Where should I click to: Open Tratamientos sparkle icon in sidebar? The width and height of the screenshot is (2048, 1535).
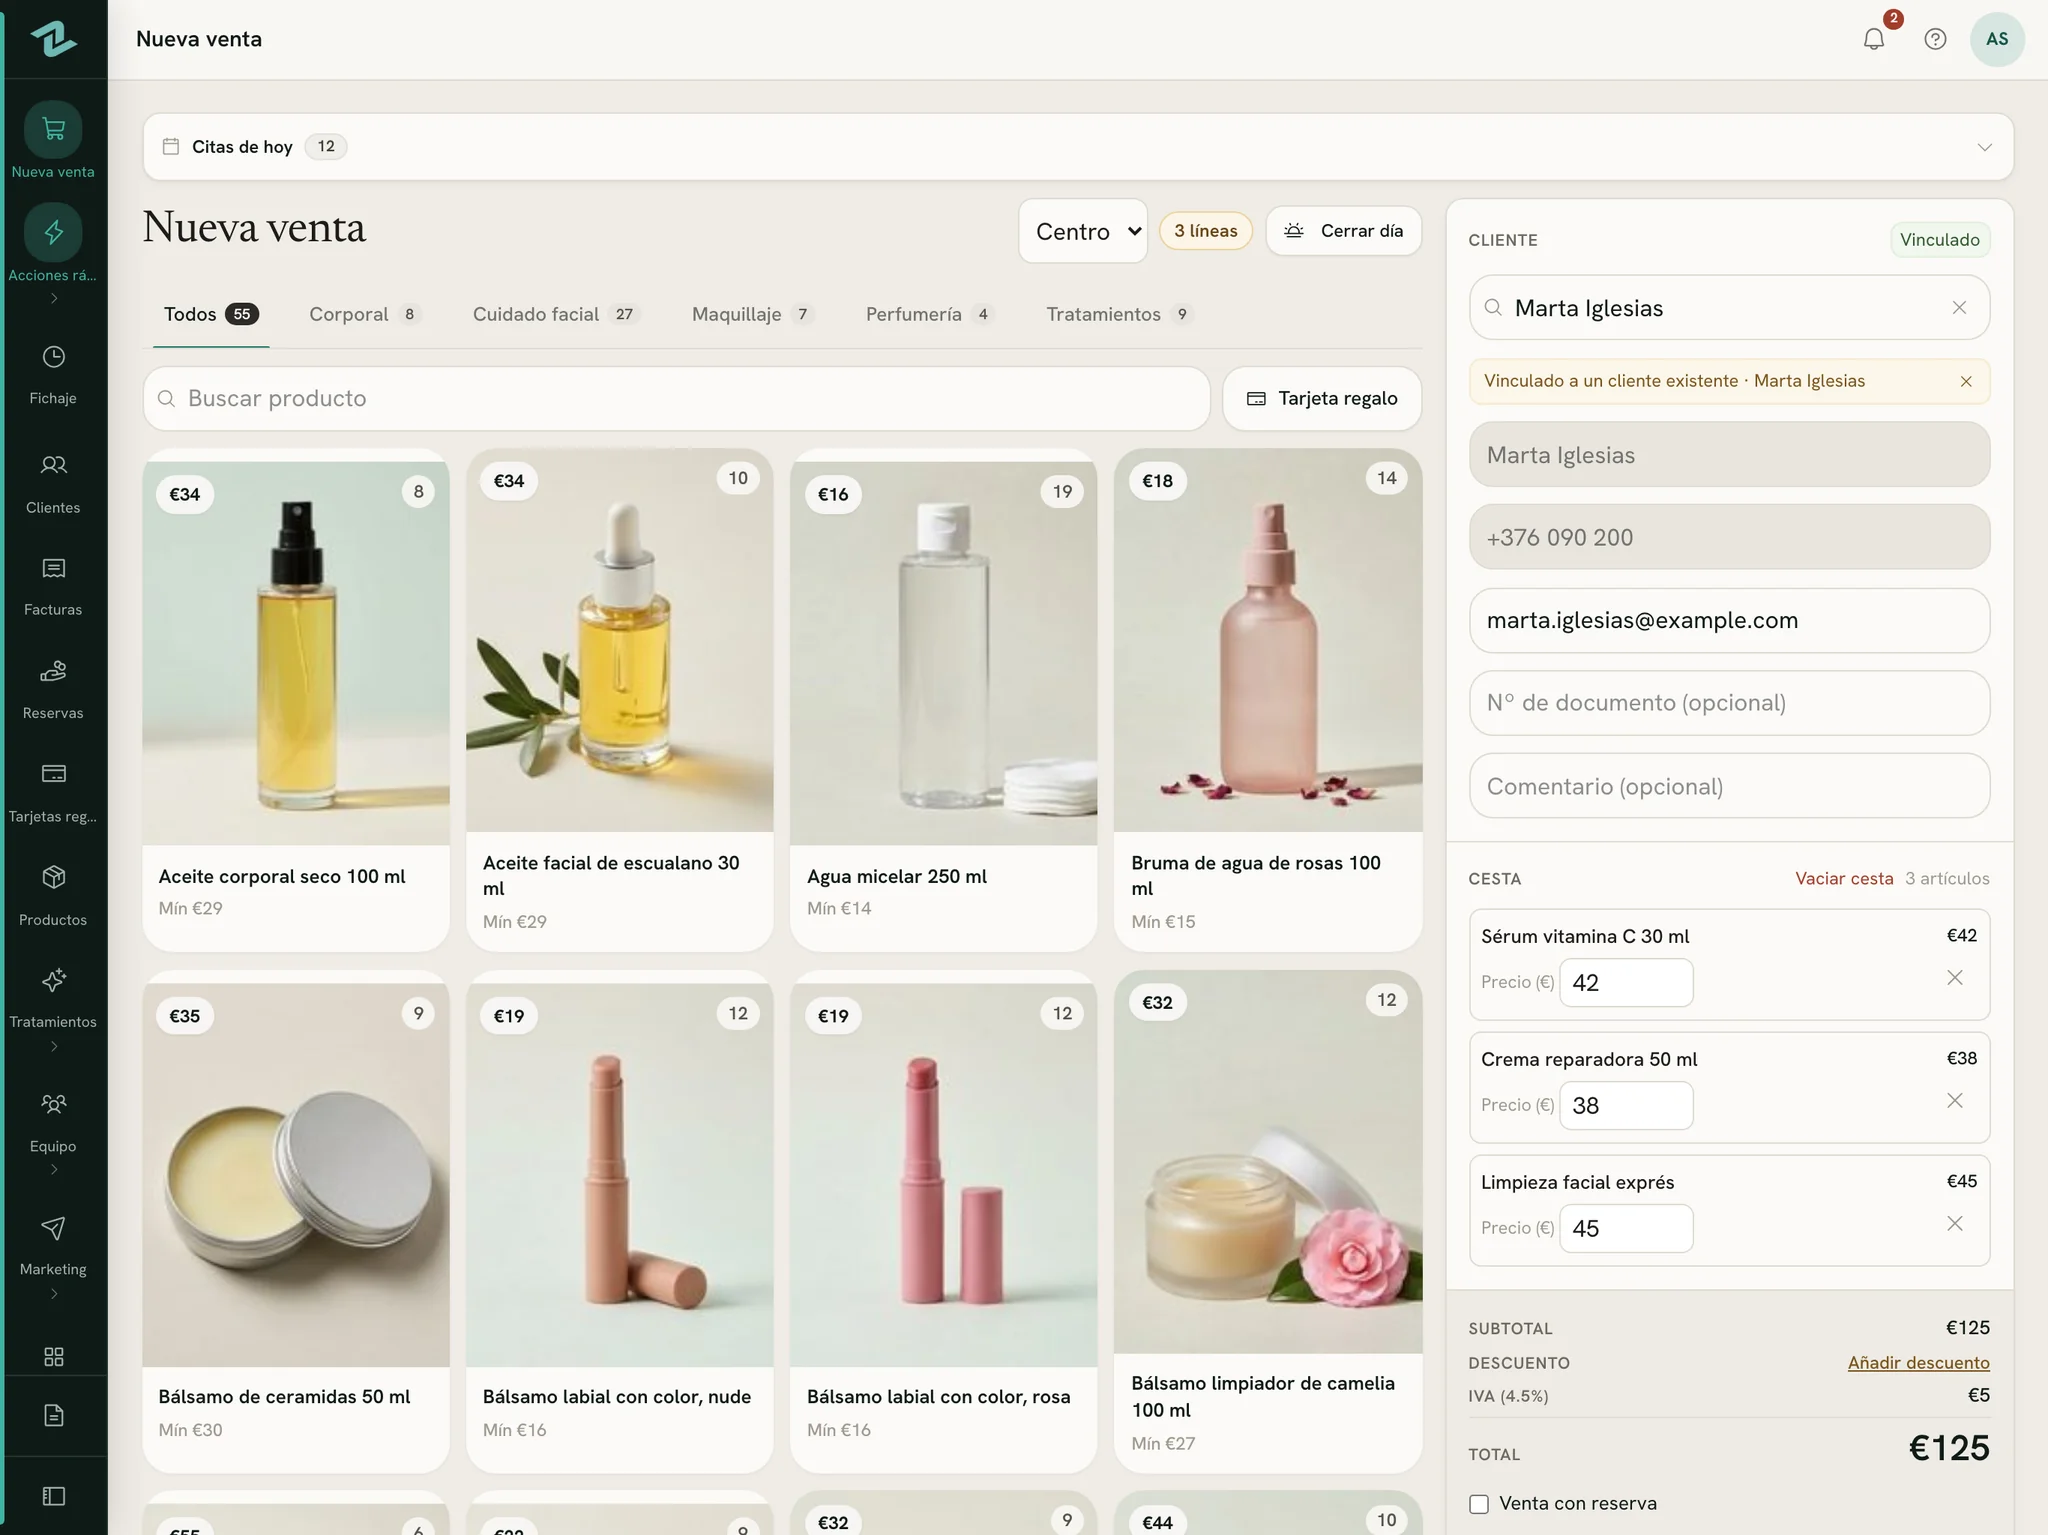pyautogui.click(x=53, y=980)
